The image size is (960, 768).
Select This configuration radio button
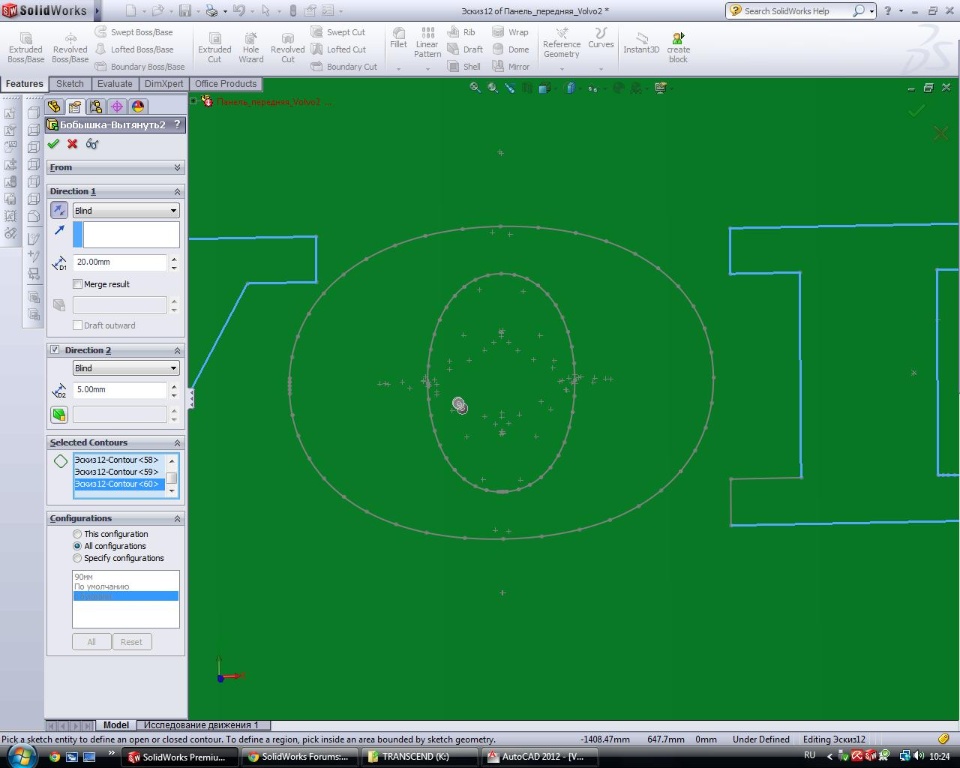[77, 534]
